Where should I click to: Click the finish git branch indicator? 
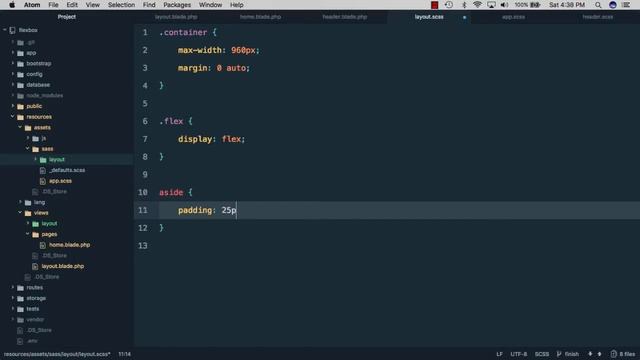point(567,354)
